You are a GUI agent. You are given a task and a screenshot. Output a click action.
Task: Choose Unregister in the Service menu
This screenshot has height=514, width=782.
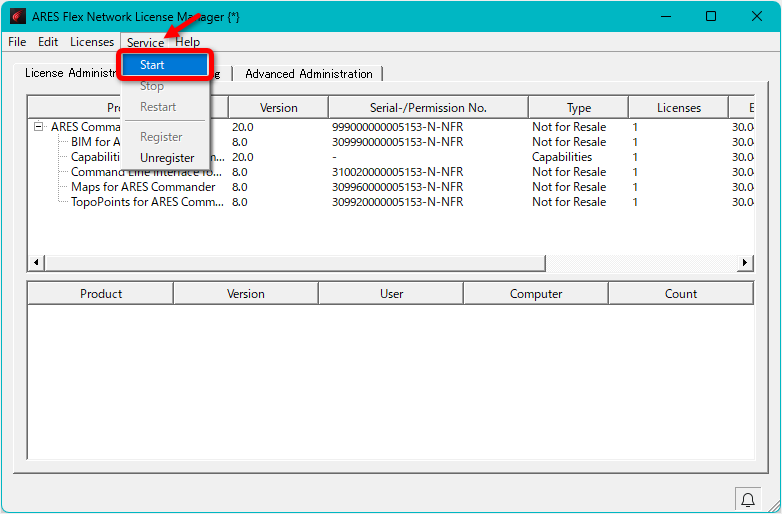click(167, 158)
